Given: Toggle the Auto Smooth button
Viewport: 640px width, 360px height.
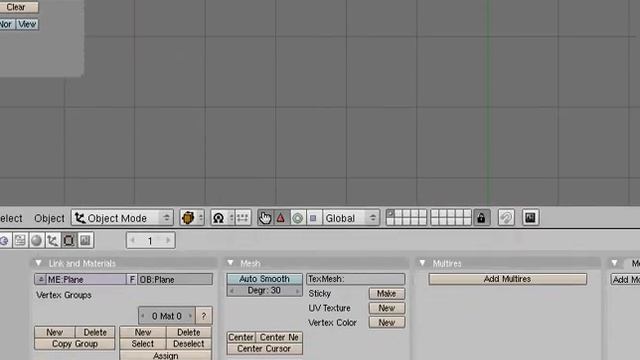Looking at the screenshot, I should coord(264,279).
